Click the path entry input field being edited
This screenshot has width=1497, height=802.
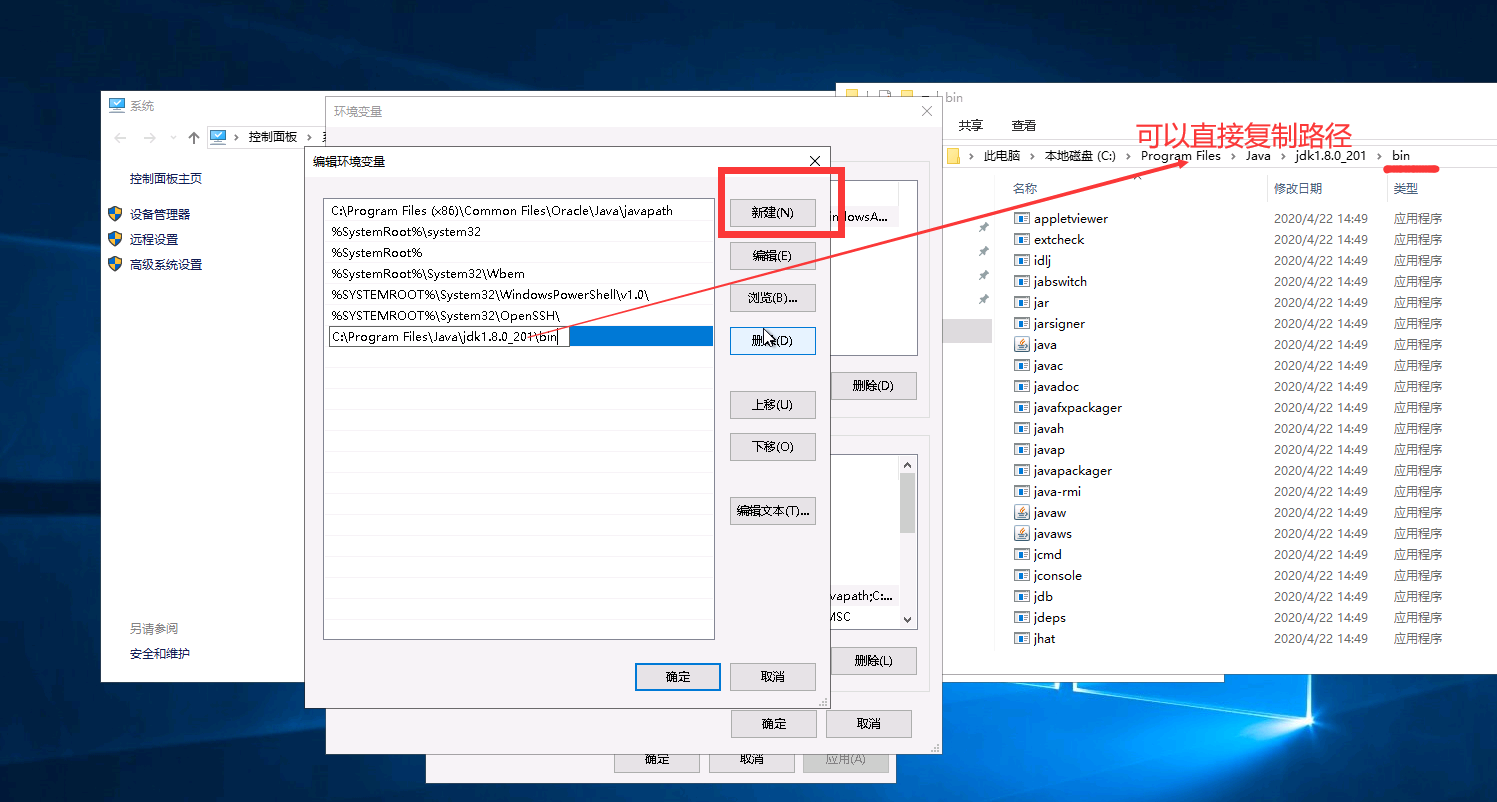[449, 337]
